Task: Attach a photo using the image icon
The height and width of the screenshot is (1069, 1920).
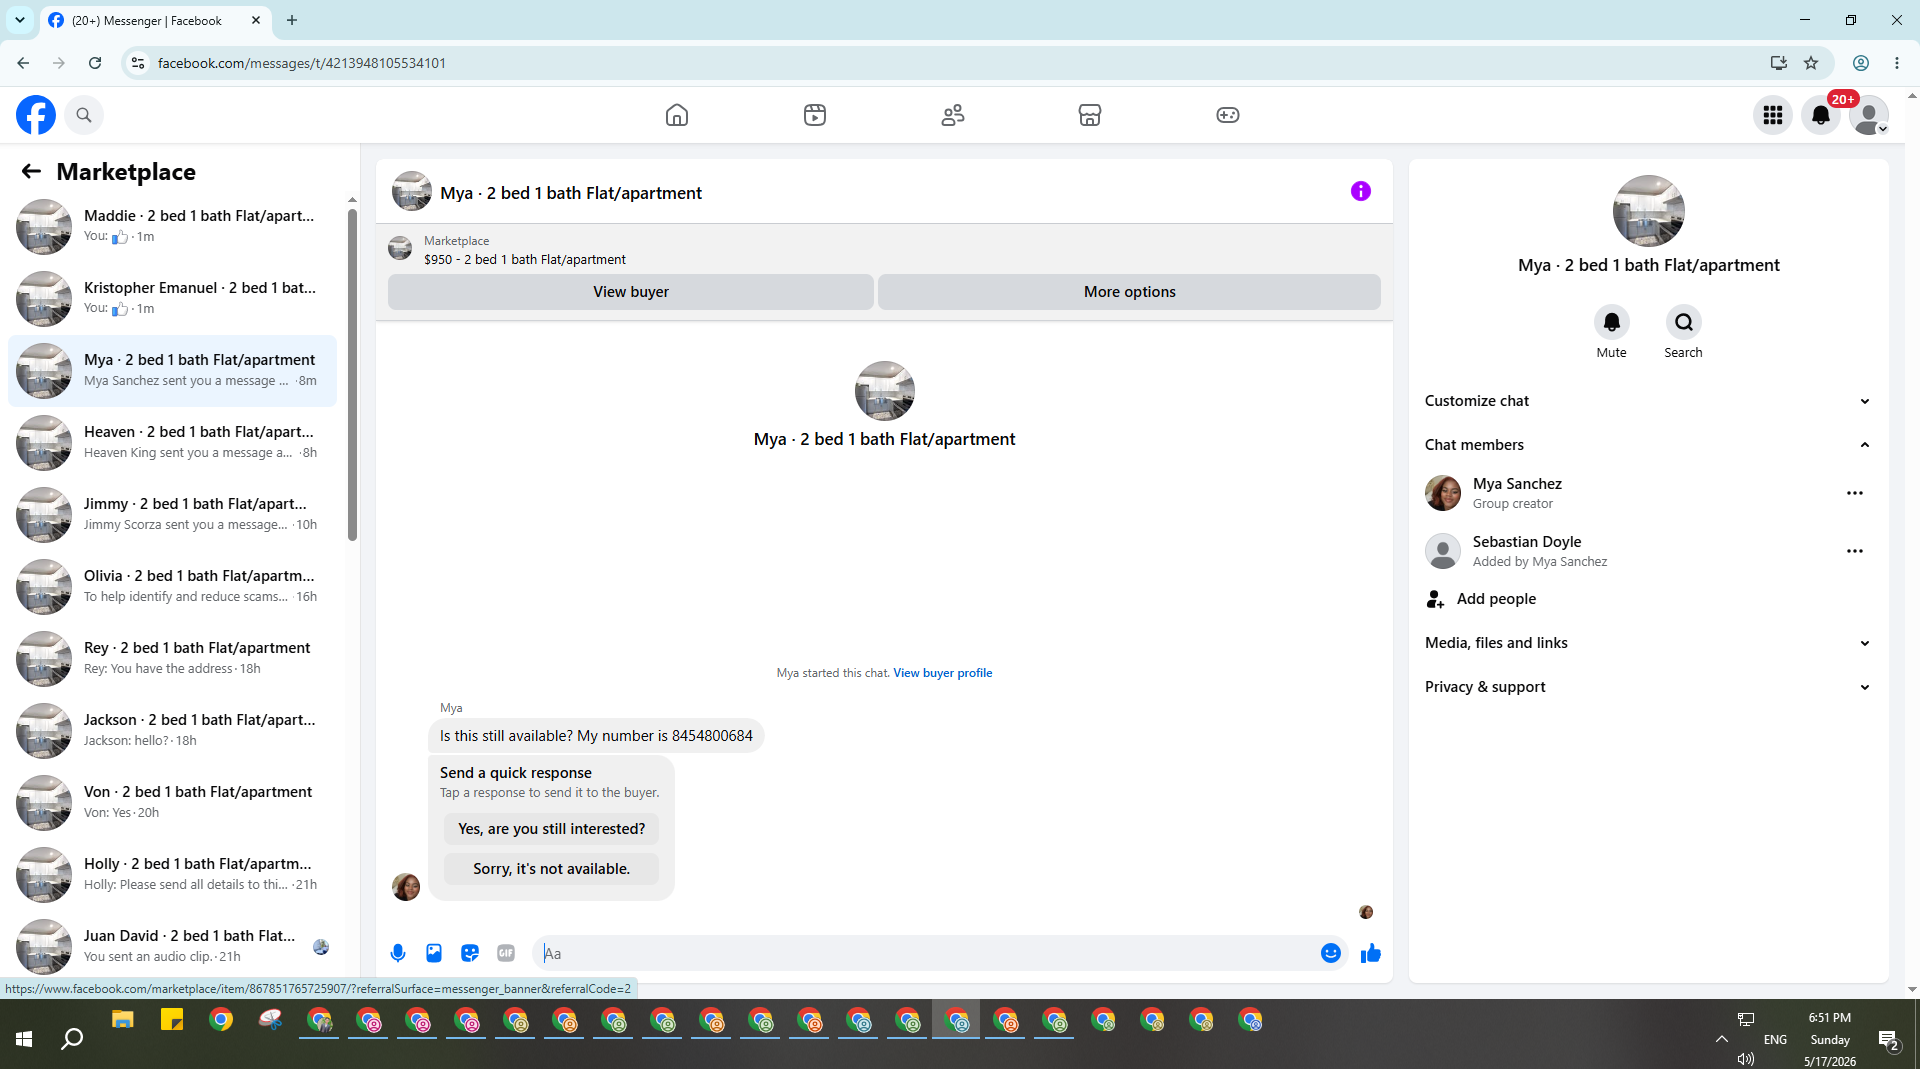Action: pos(434,953)
